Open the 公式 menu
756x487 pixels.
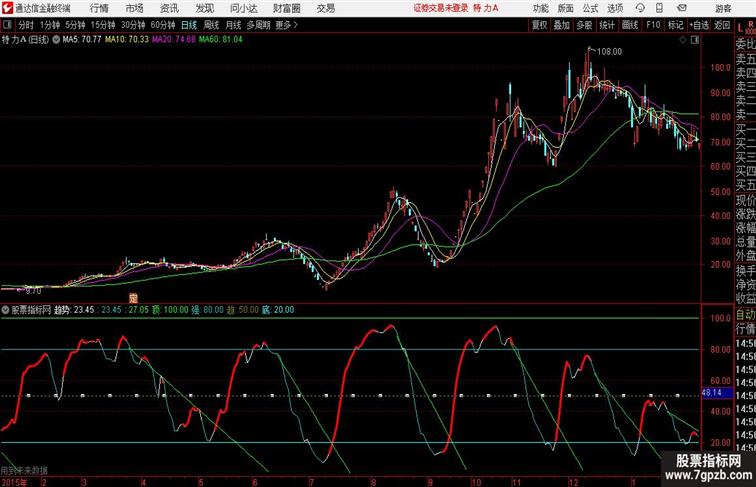(590, 8)
